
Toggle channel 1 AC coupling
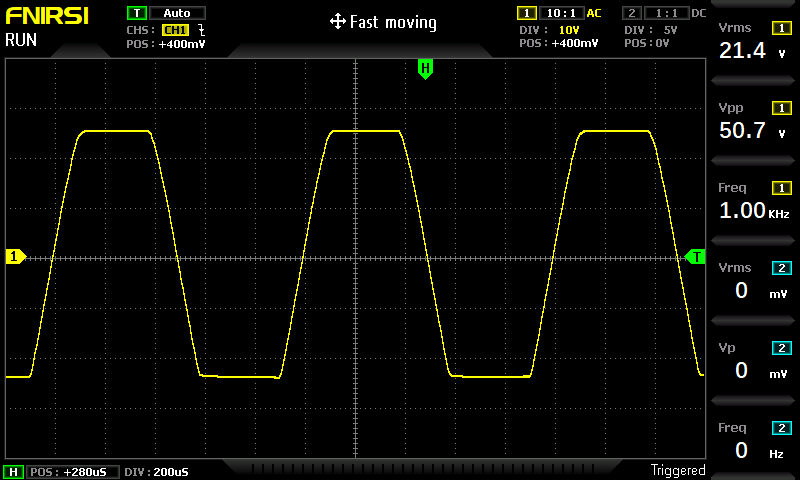(x=594, y=13)
